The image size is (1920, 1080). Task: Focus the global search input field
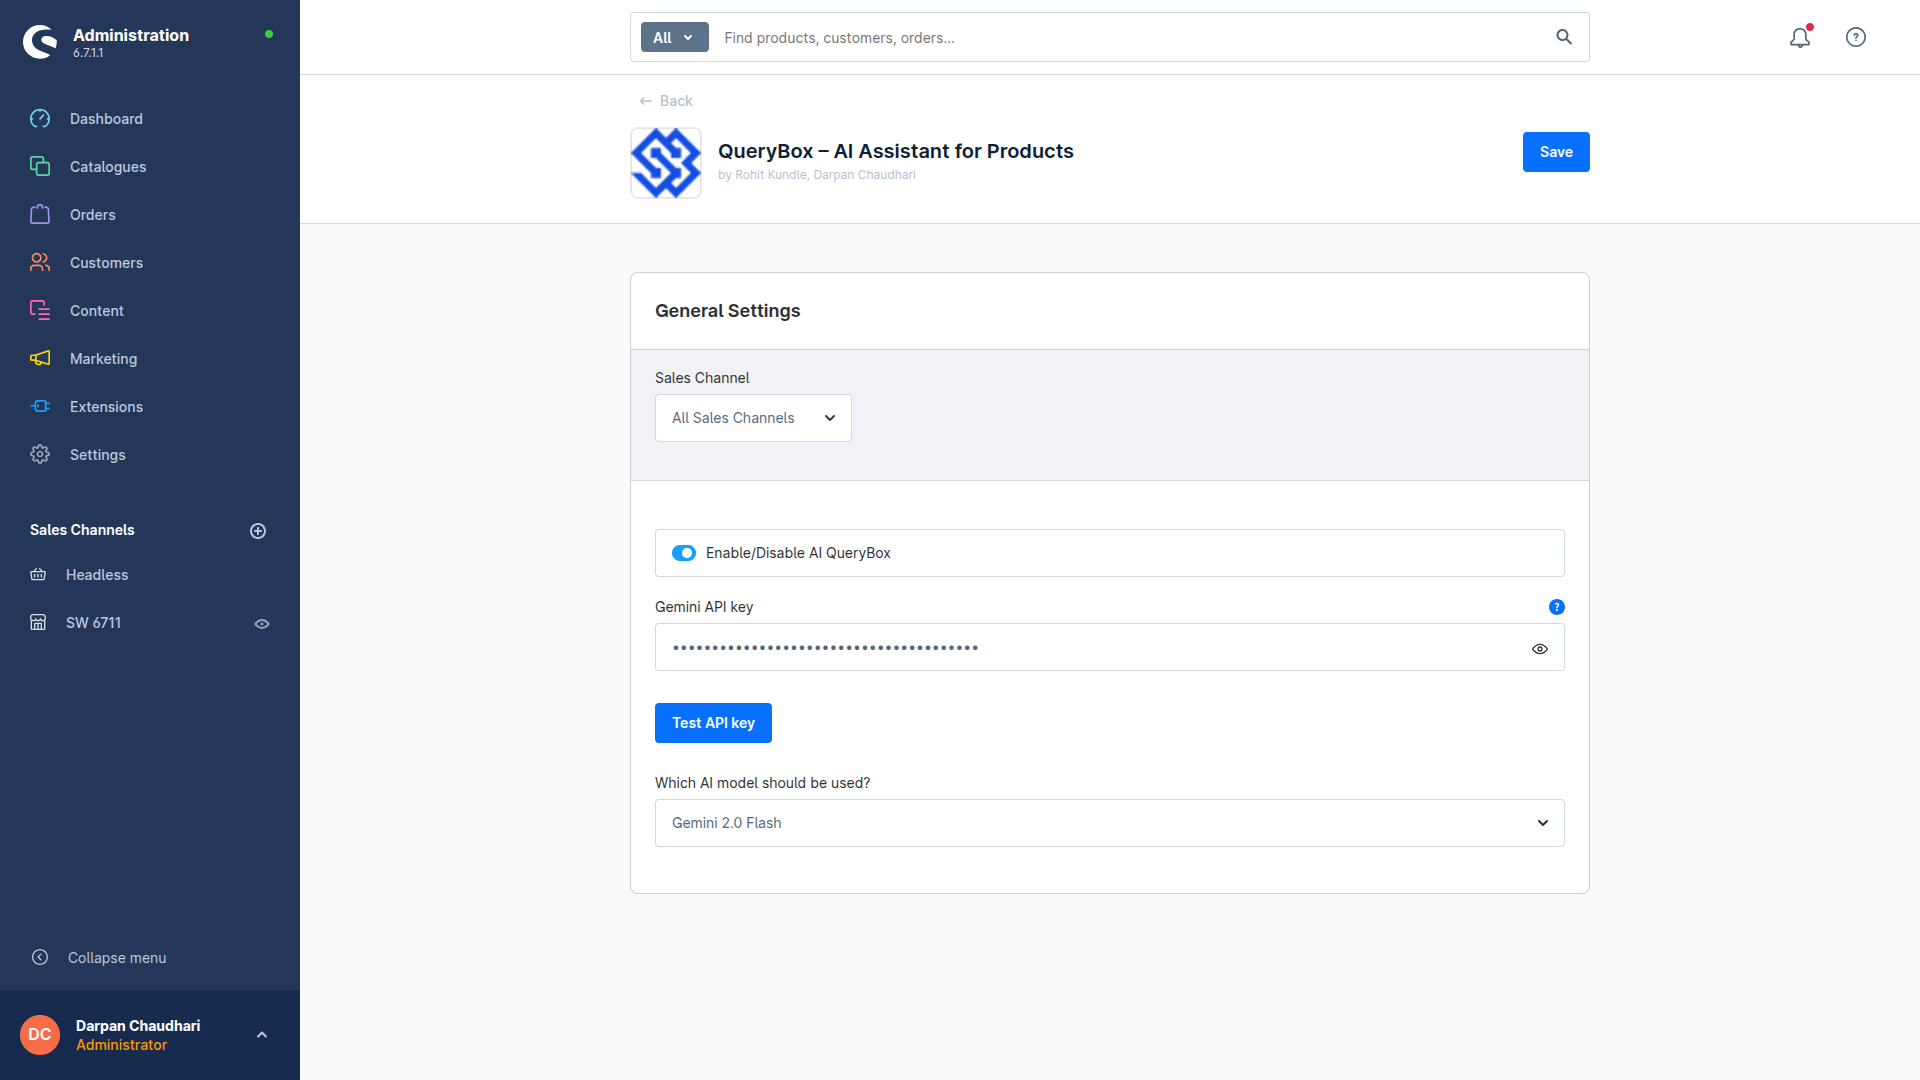(x=1130, y=37)
